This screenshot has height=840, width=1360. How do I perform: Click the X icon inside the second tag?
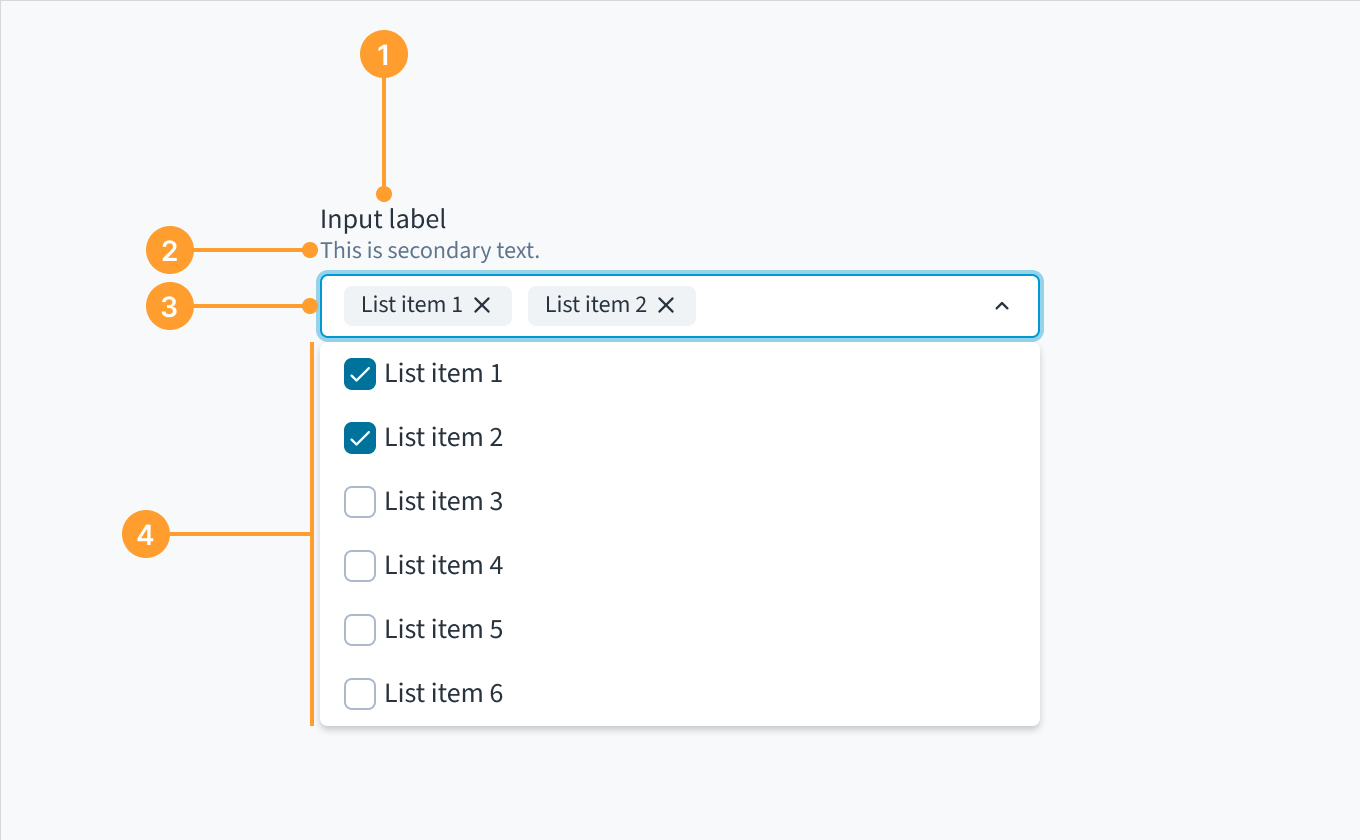pos(666,305)
